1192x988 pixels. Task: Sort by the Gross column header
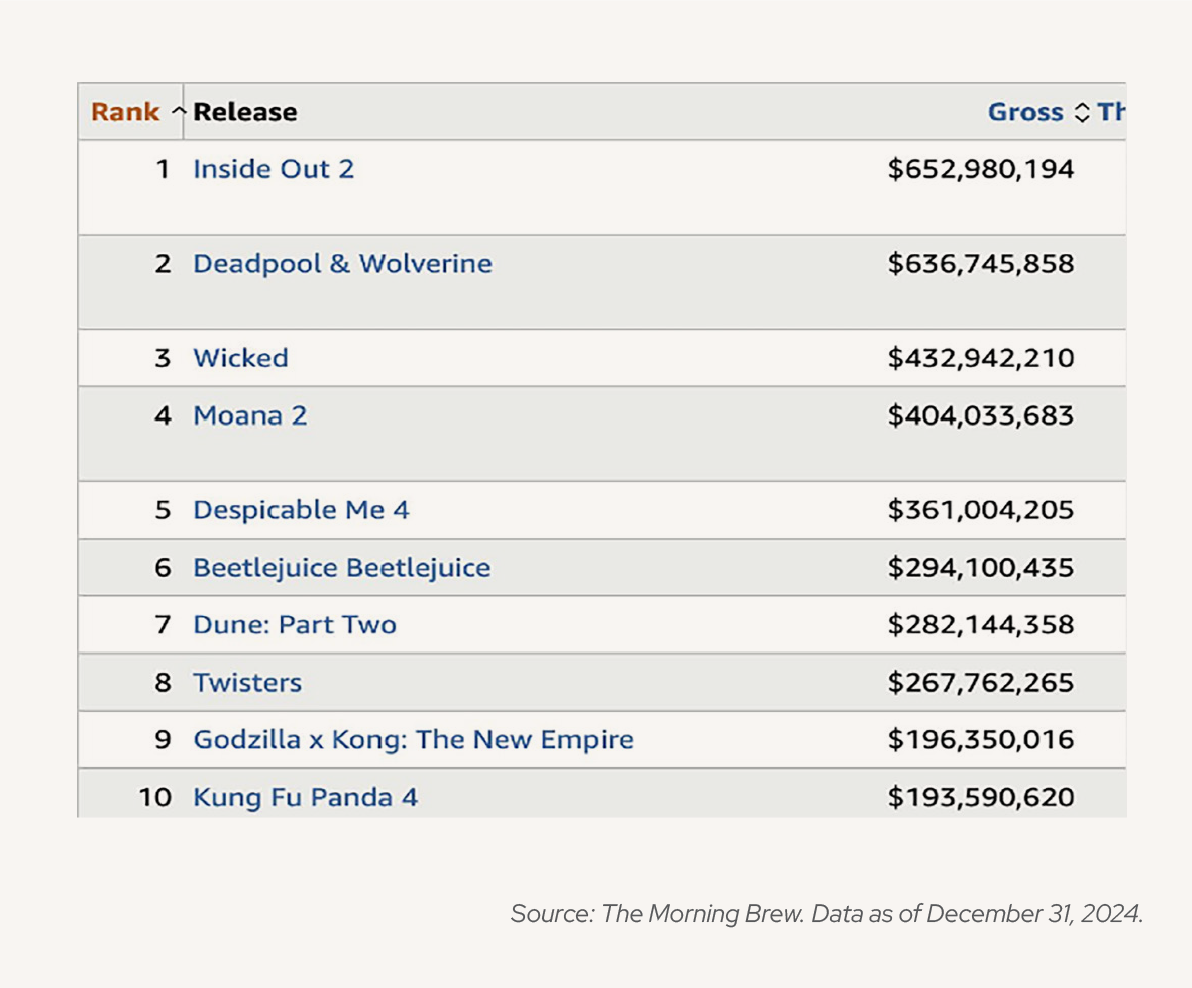tap(1025, 112)
